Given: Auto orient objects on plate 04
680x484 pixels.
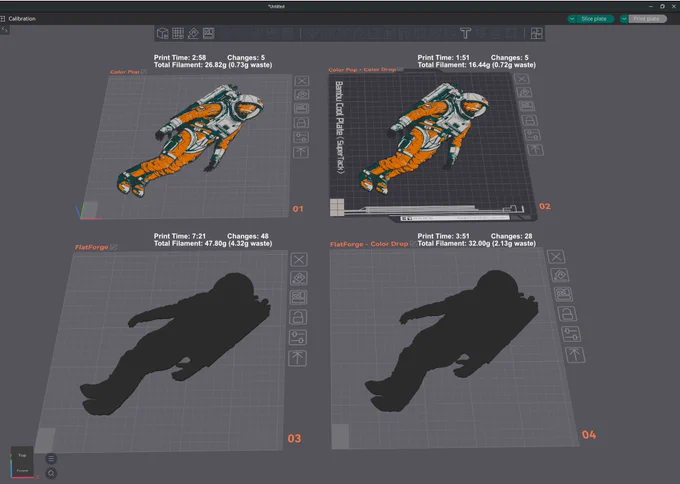Looking at the screenshot, I should click(560, 275).
